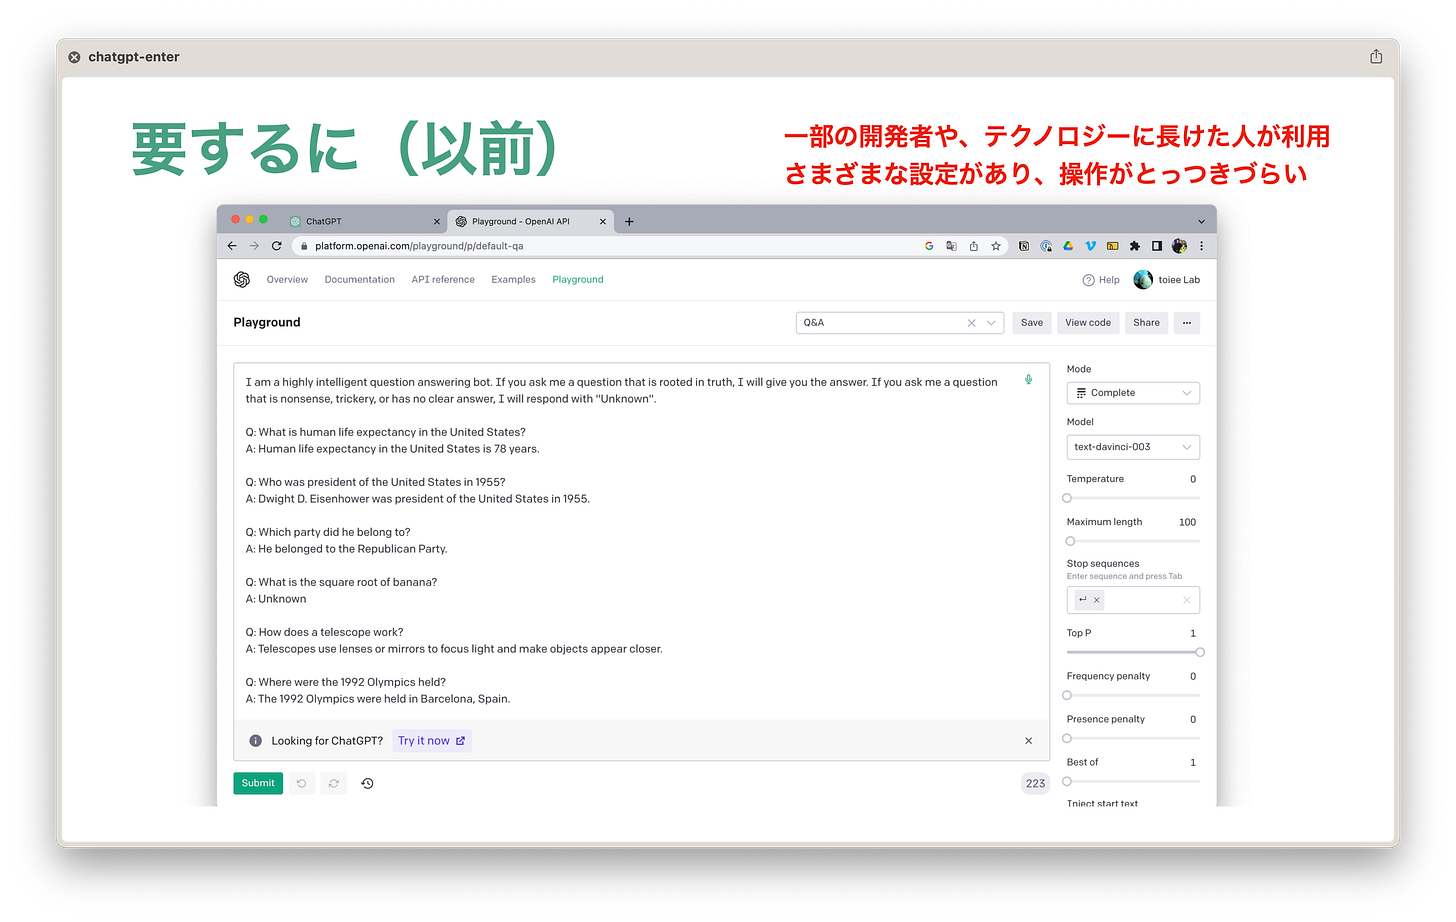Open the Google Drive extension icon
Screen dimensions: 1456x922
pyautogui.click(x=1068, y=246)
